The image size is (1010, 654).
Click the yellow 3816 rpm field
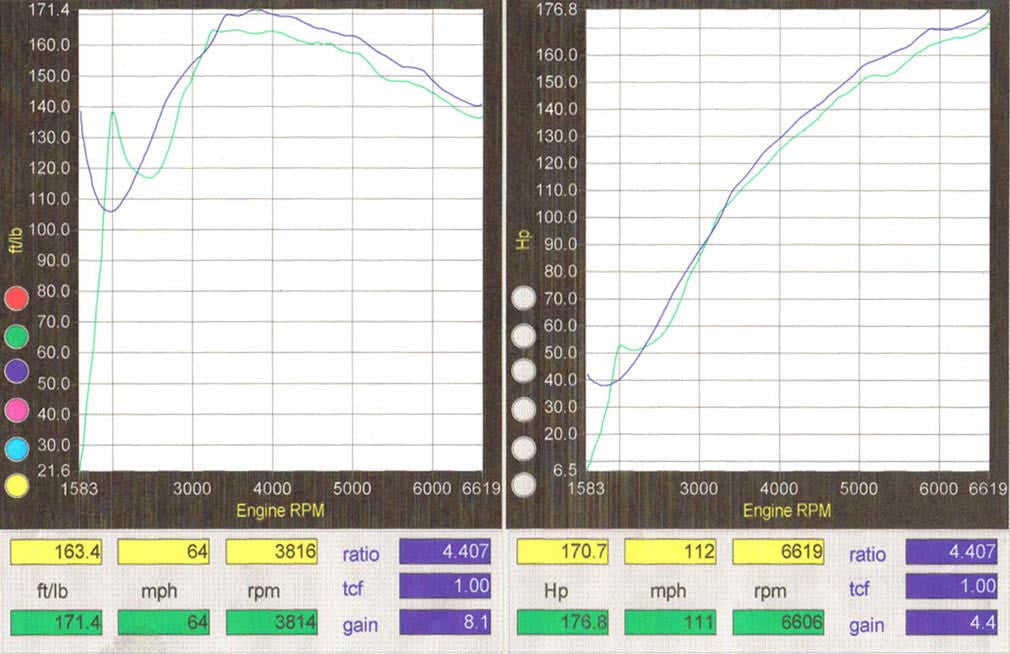272,553
